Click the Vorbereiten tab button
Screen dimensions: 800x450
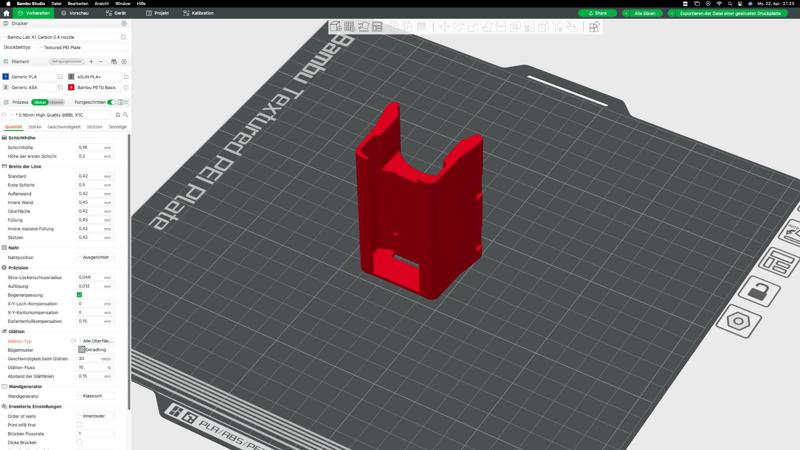click(34, 13)
